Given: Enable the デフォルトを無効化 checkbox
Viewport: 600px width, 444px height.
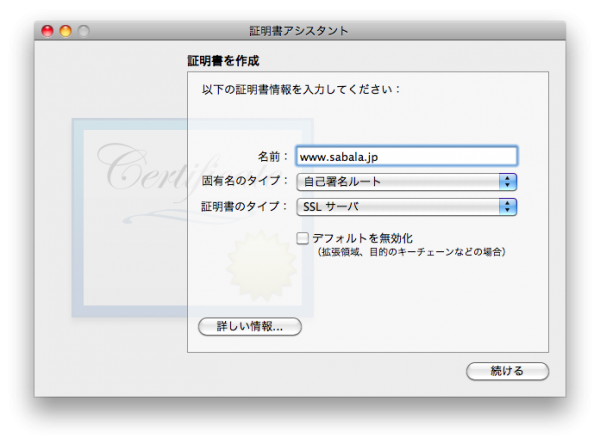Looking at the screenshot, I should (x=302, y=238).
